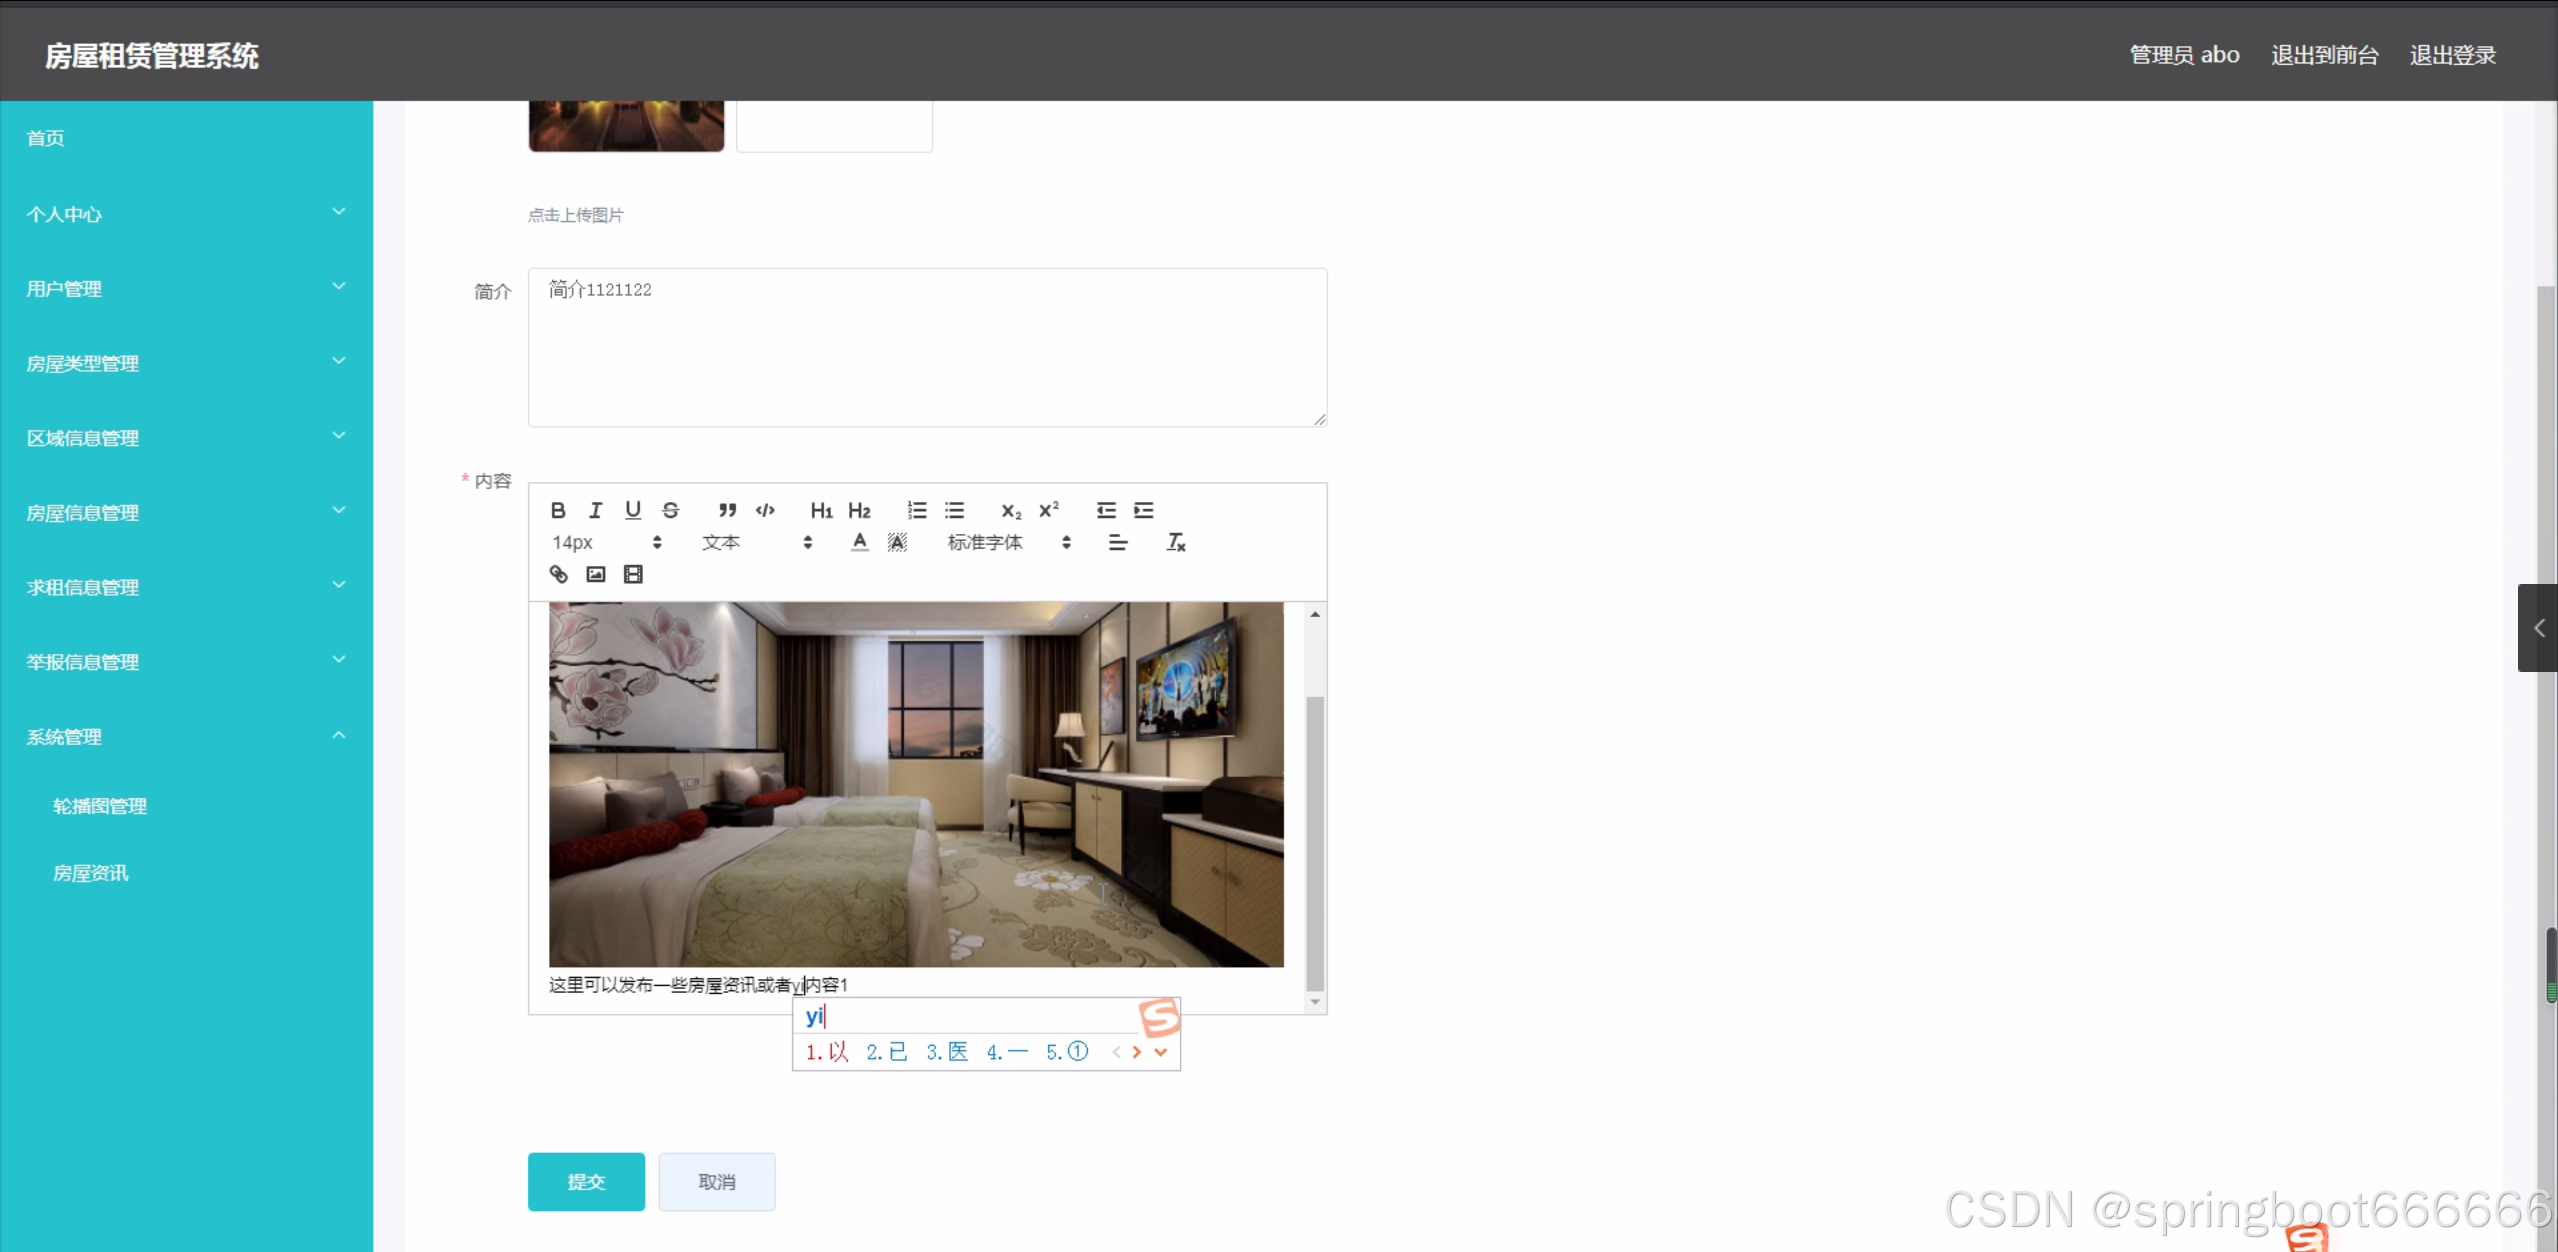The height and width of the screenshot is (1252, 2558).
Task: Click the 提交 submit button
Action: point(586,1181)
